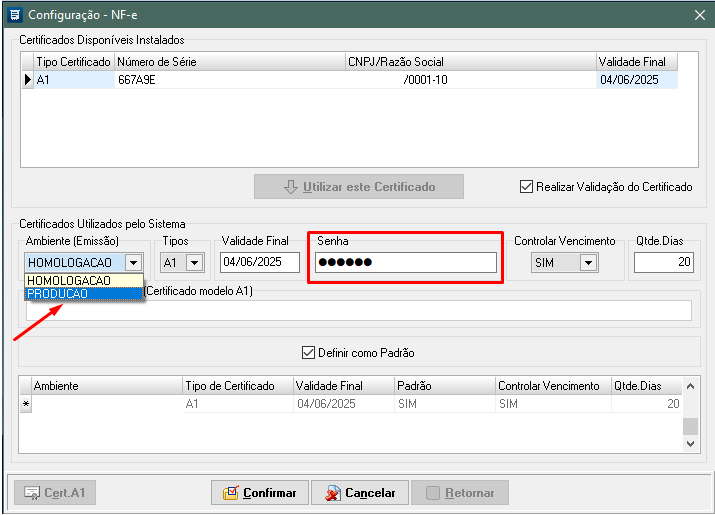The width and height of the screenshot is (715, 515).
Task: Toggle the Definir como Padrão checkbox
Action: click(x=308, y=353)
